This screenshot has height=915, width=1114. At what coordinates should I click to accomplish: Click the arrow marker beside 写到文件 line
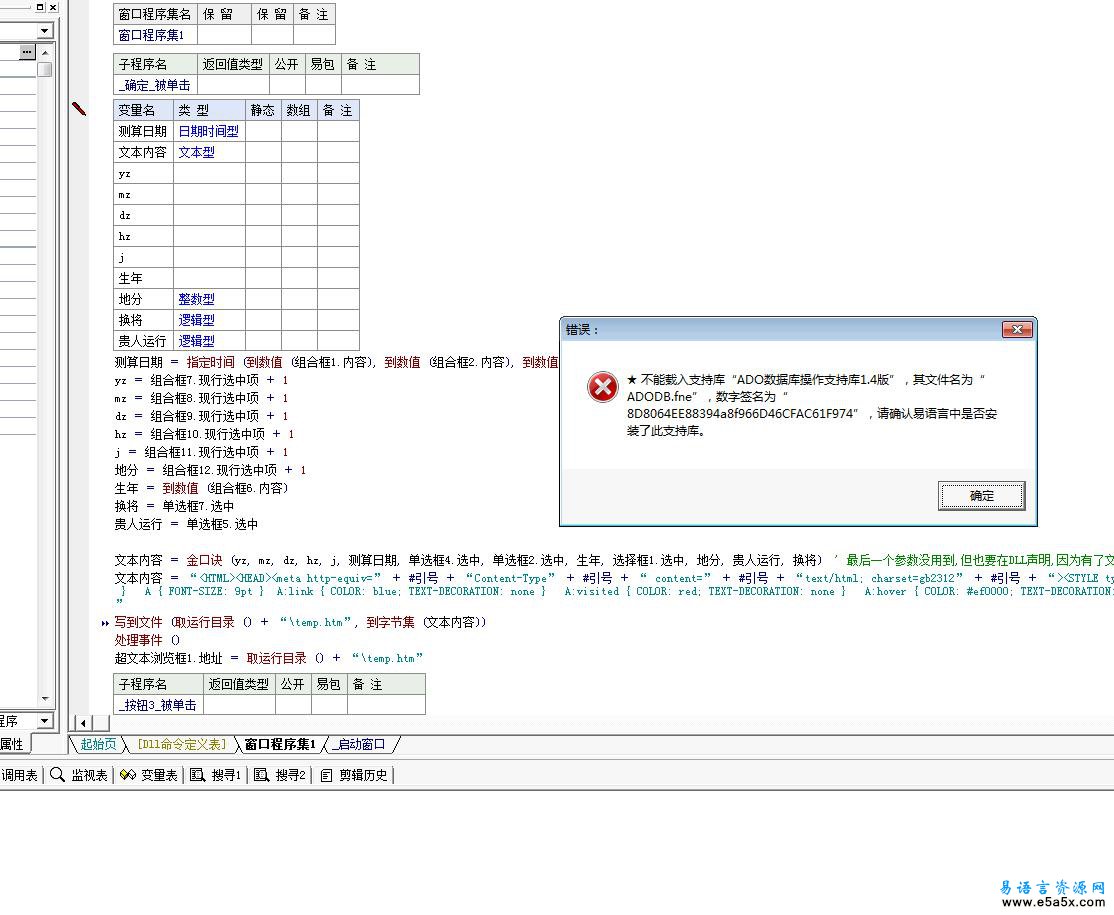pyautogui.click(x=105, y=623)
